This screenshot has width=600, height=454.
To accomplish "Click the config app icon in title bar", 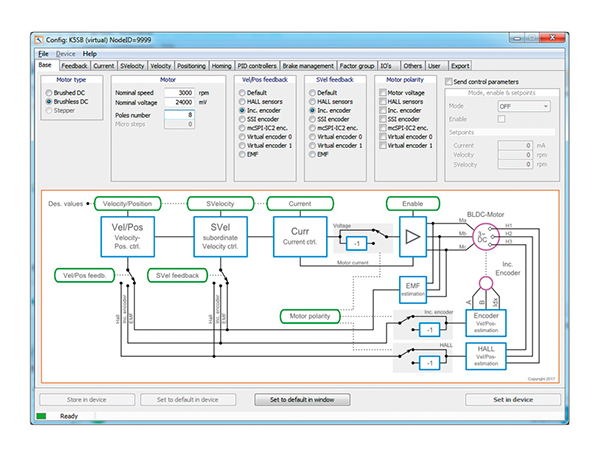I will (x=39, y=40).
